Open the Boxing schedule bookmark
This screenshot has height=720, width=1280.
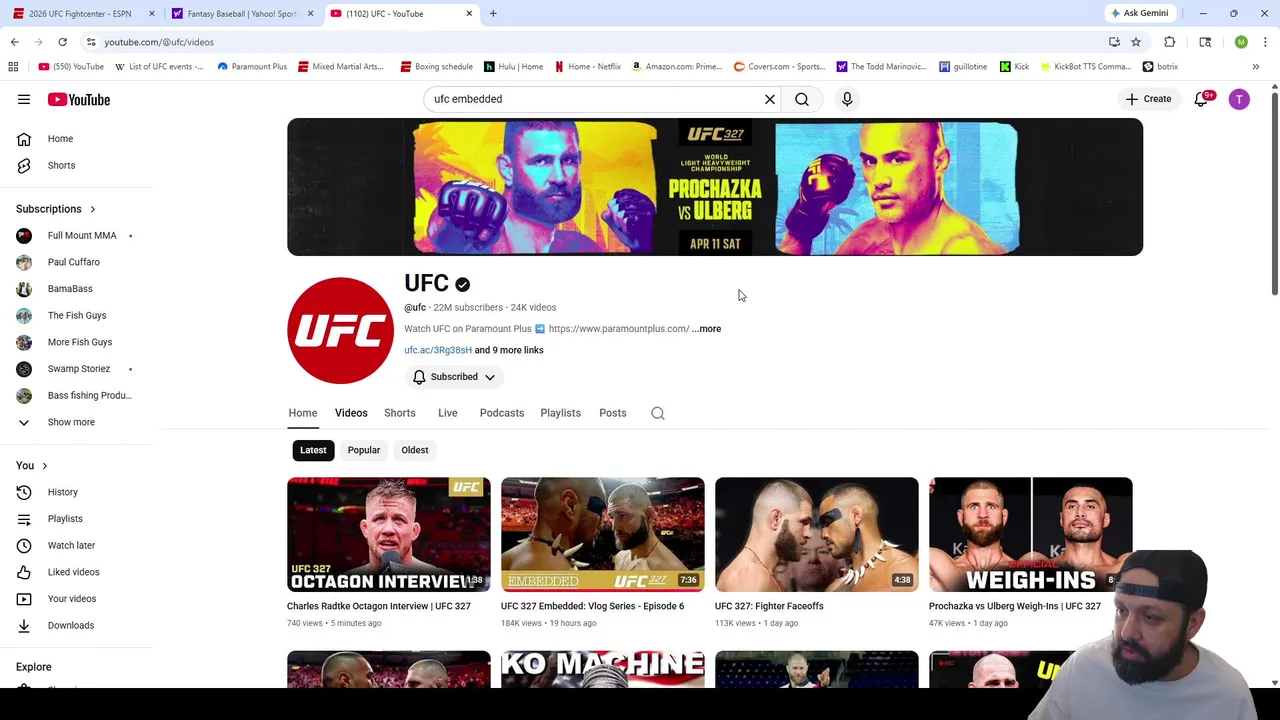(437, 67)
